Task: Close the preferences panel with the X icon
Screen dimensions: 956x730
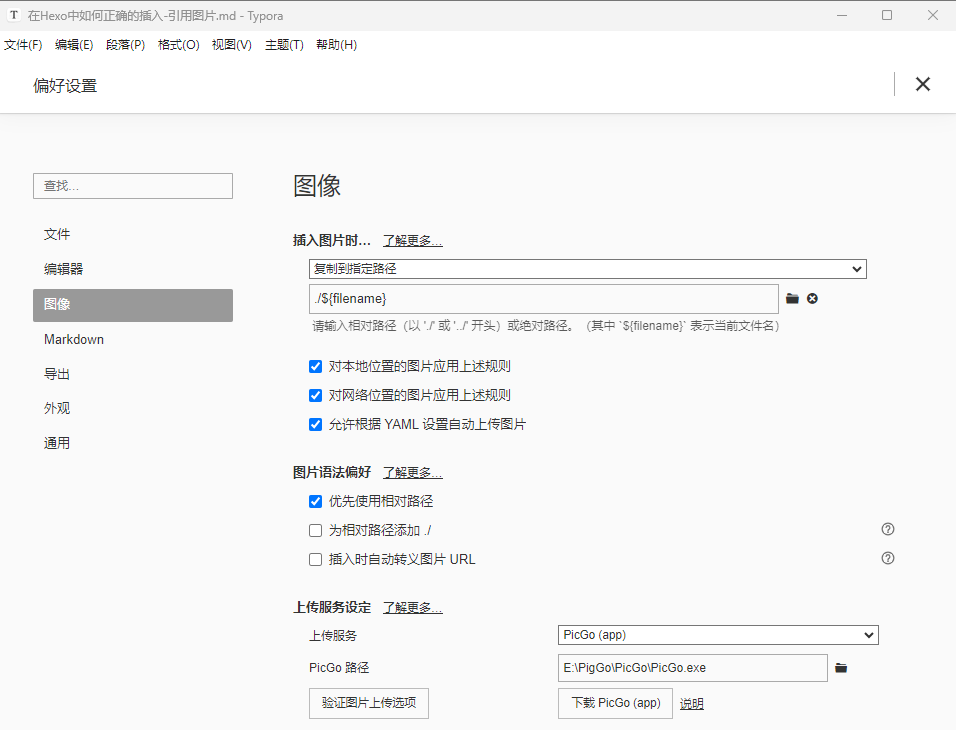Action: point(923,84)
